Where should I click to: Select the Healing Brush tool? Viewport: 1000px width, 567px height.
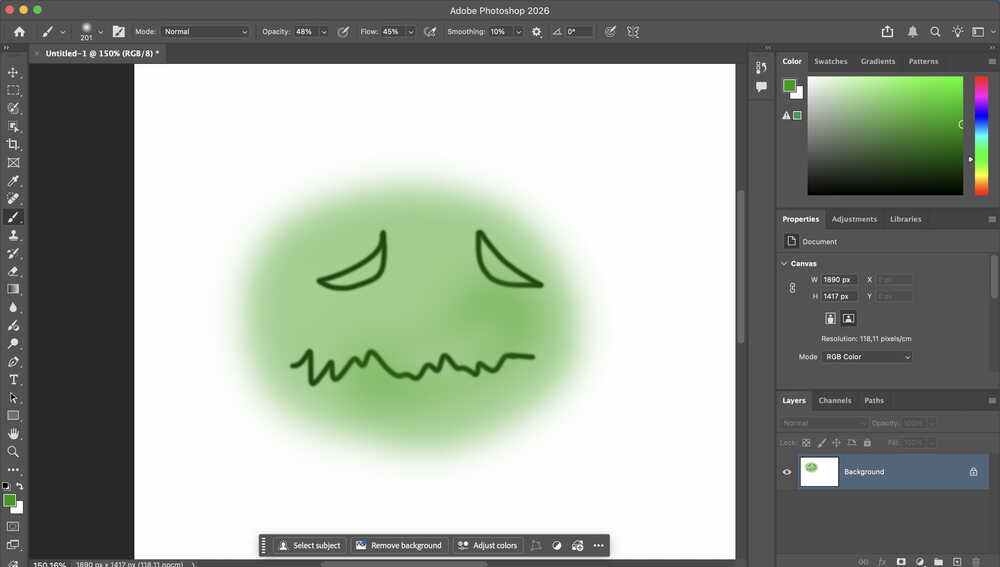pyautogui.click(x=13, y=199)
